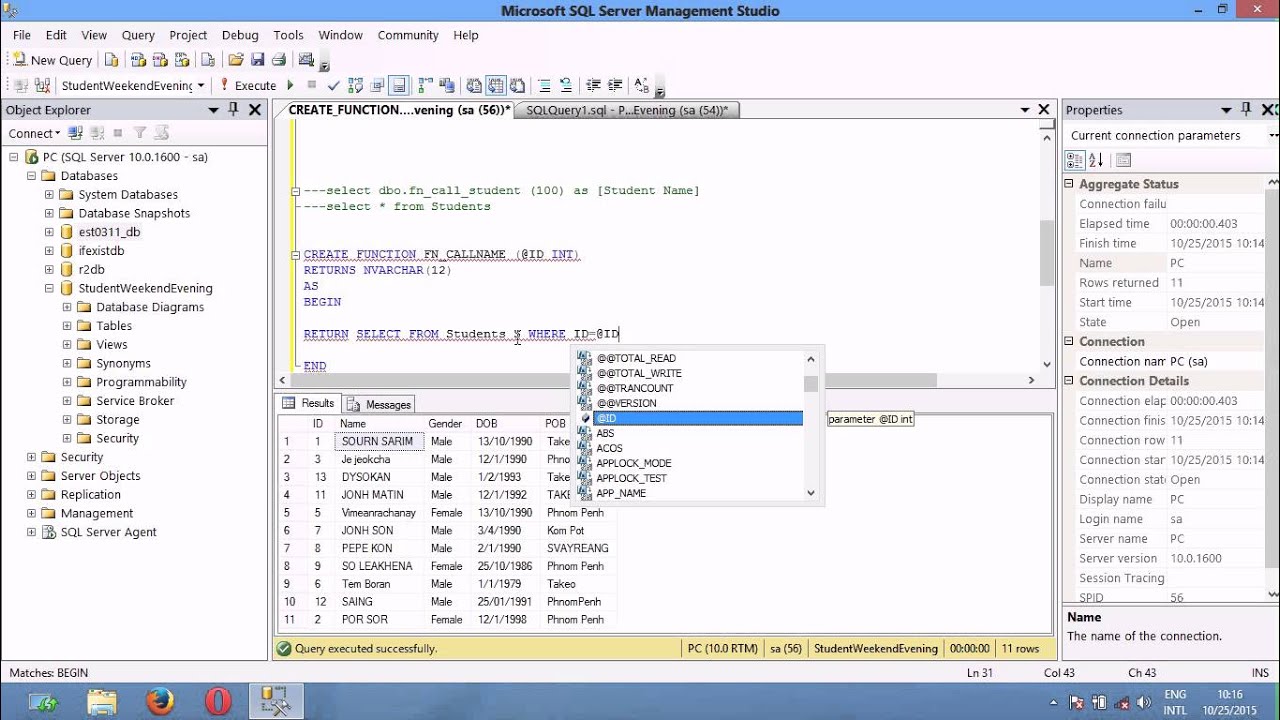Click the Parse checkmark icon
The image size is (1280, 720).
(334, 86)
